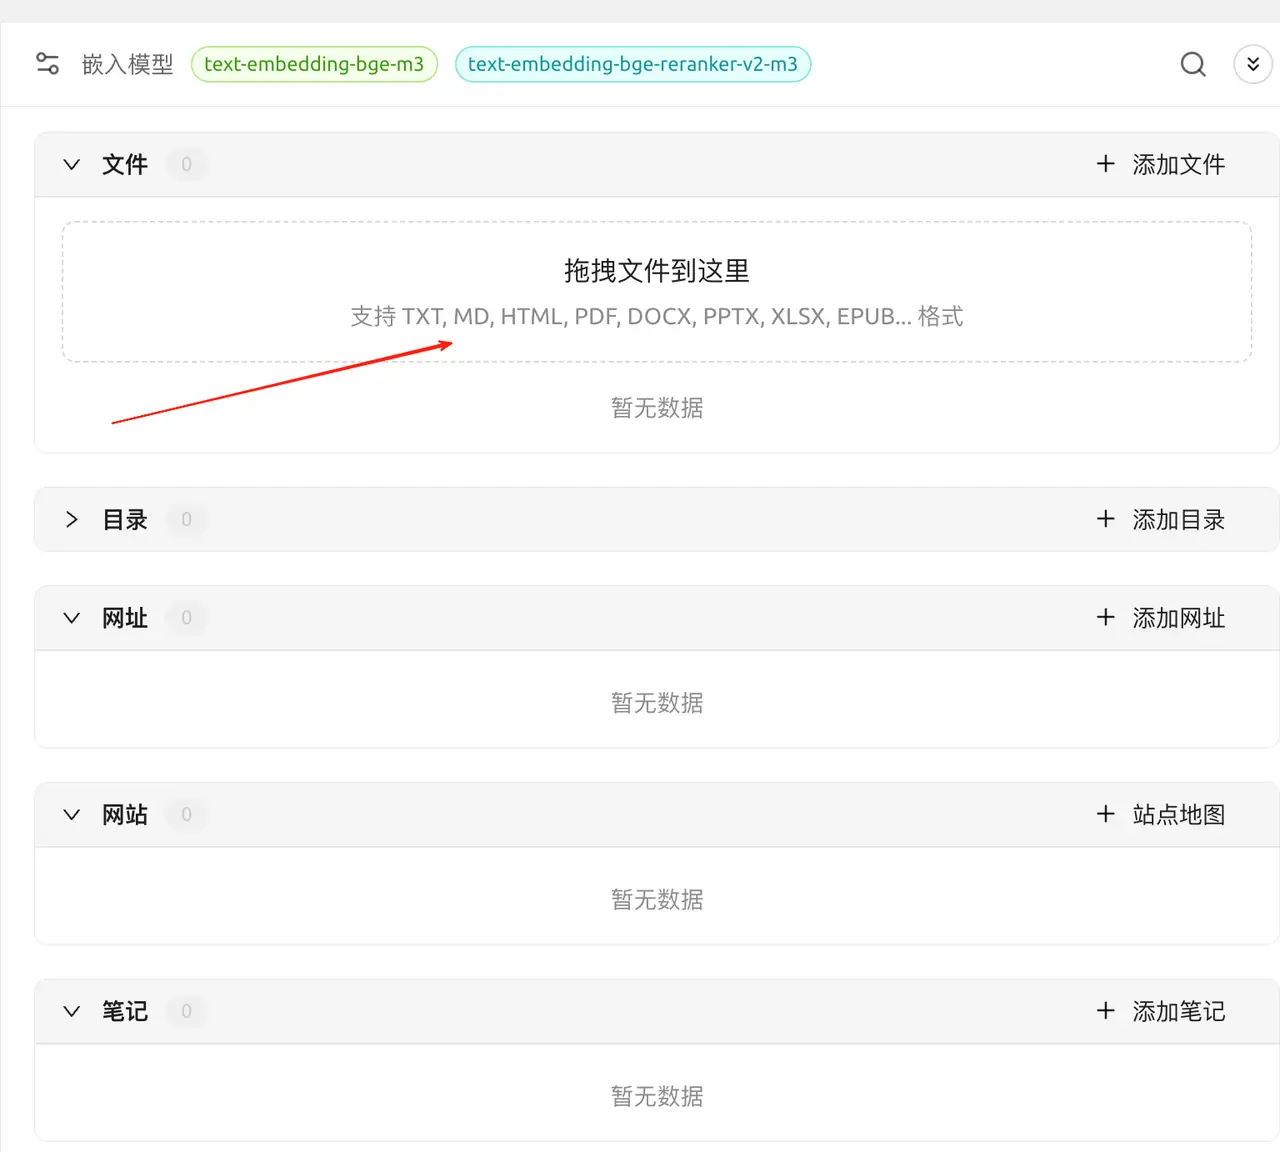Click 暂无数据 in the 网址 section
This screenshot has width=1280, height=1152.
(x=657, y=703)
